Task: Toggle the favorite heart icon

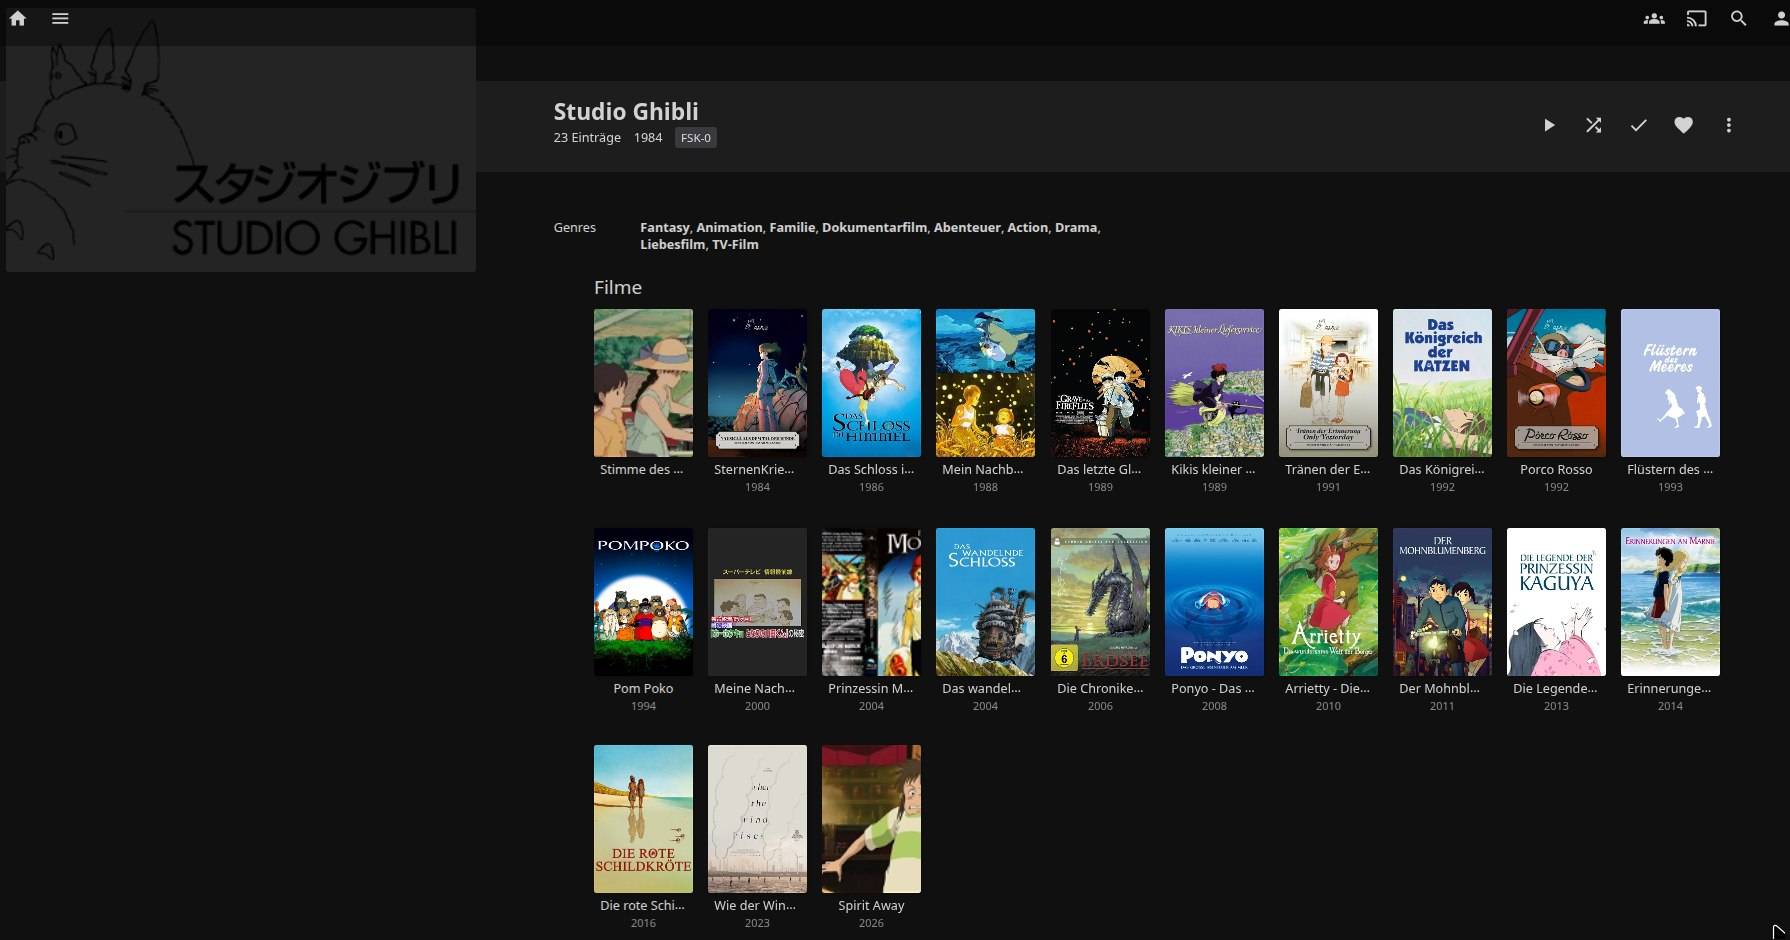Action: click(1684, 125)
